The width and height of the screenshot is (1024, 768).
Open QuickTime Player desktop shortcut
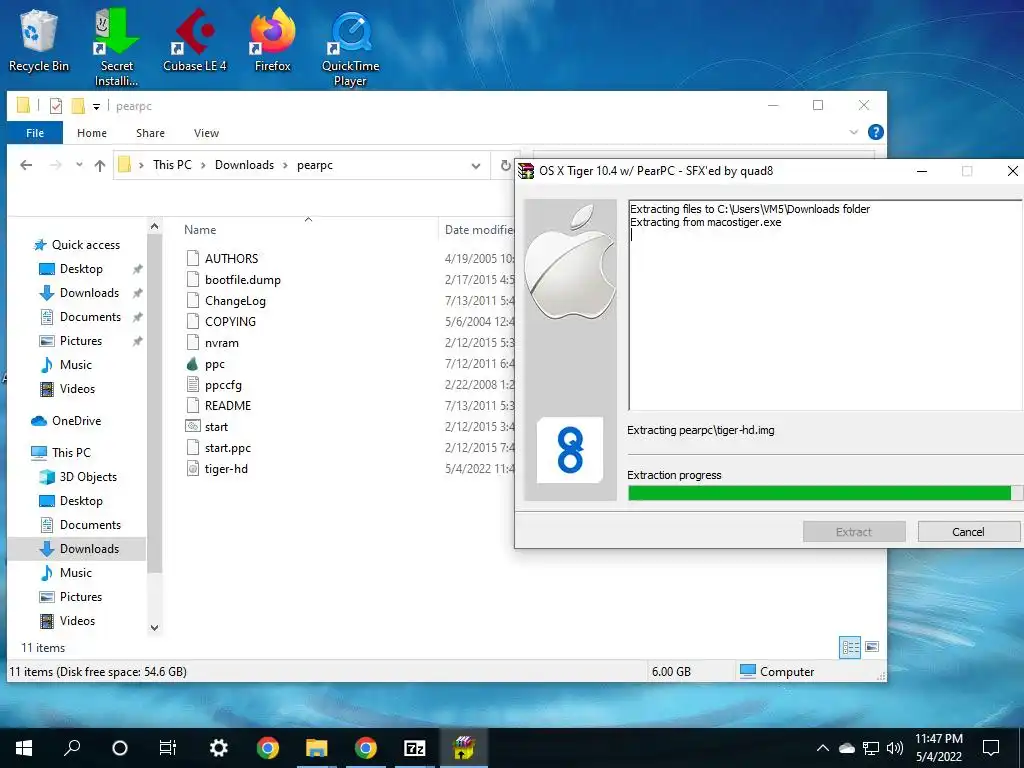point(350,48)
